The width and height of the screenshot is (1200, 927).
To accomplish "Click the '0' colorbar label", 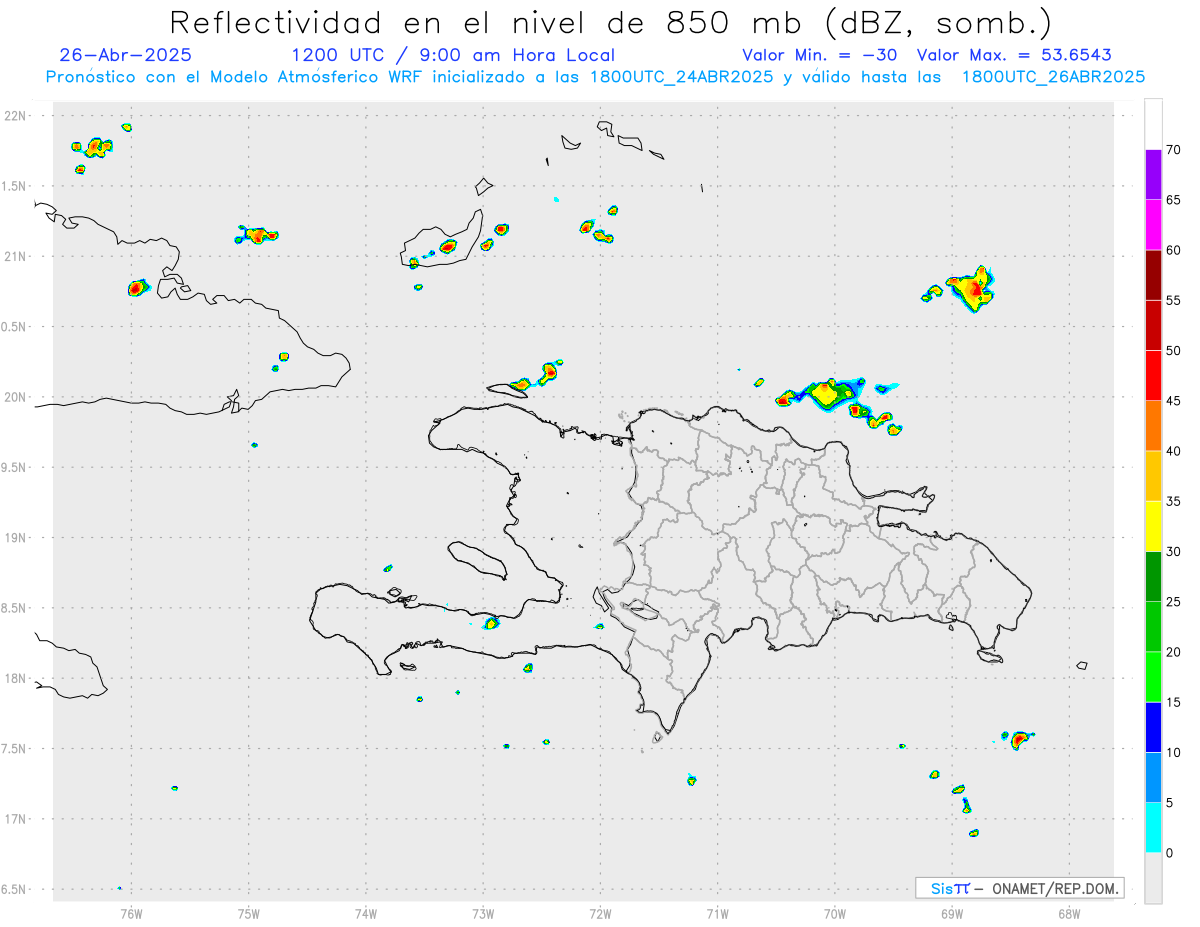I will tap(1170, 853).
